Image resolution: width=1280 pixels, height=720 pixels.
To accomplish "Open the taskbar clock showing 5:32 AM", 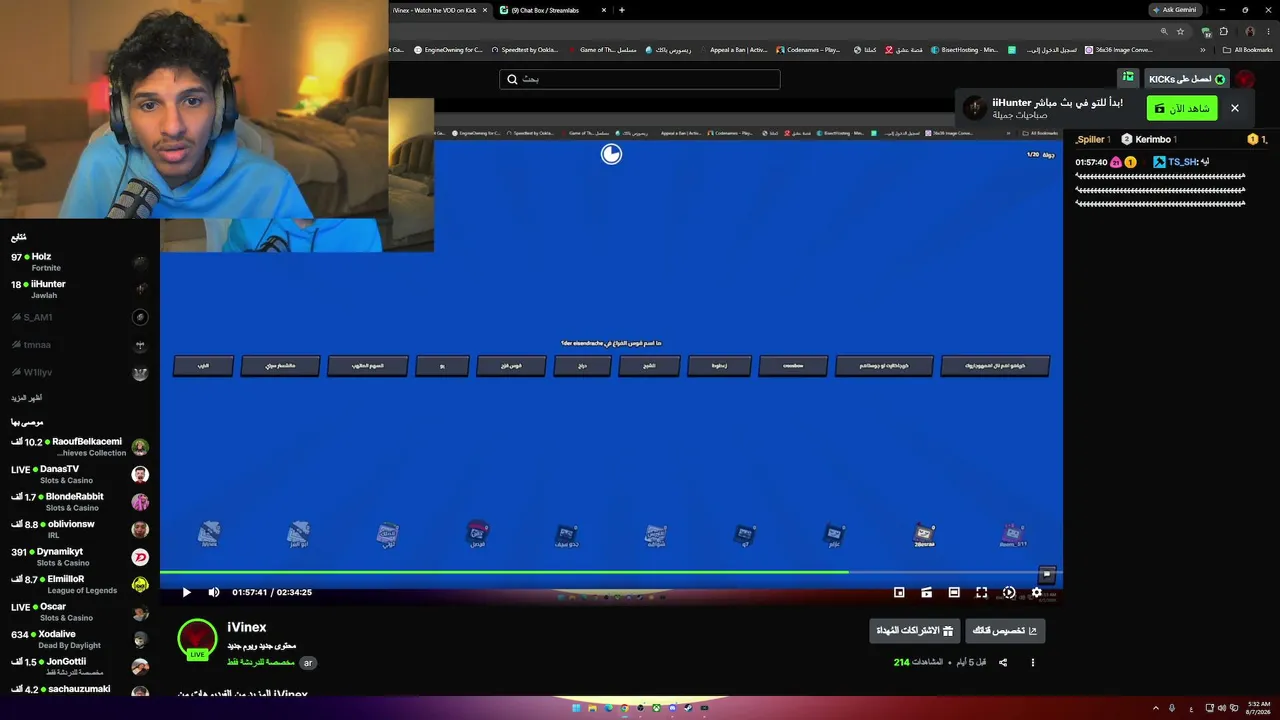I will (1258, 708).
